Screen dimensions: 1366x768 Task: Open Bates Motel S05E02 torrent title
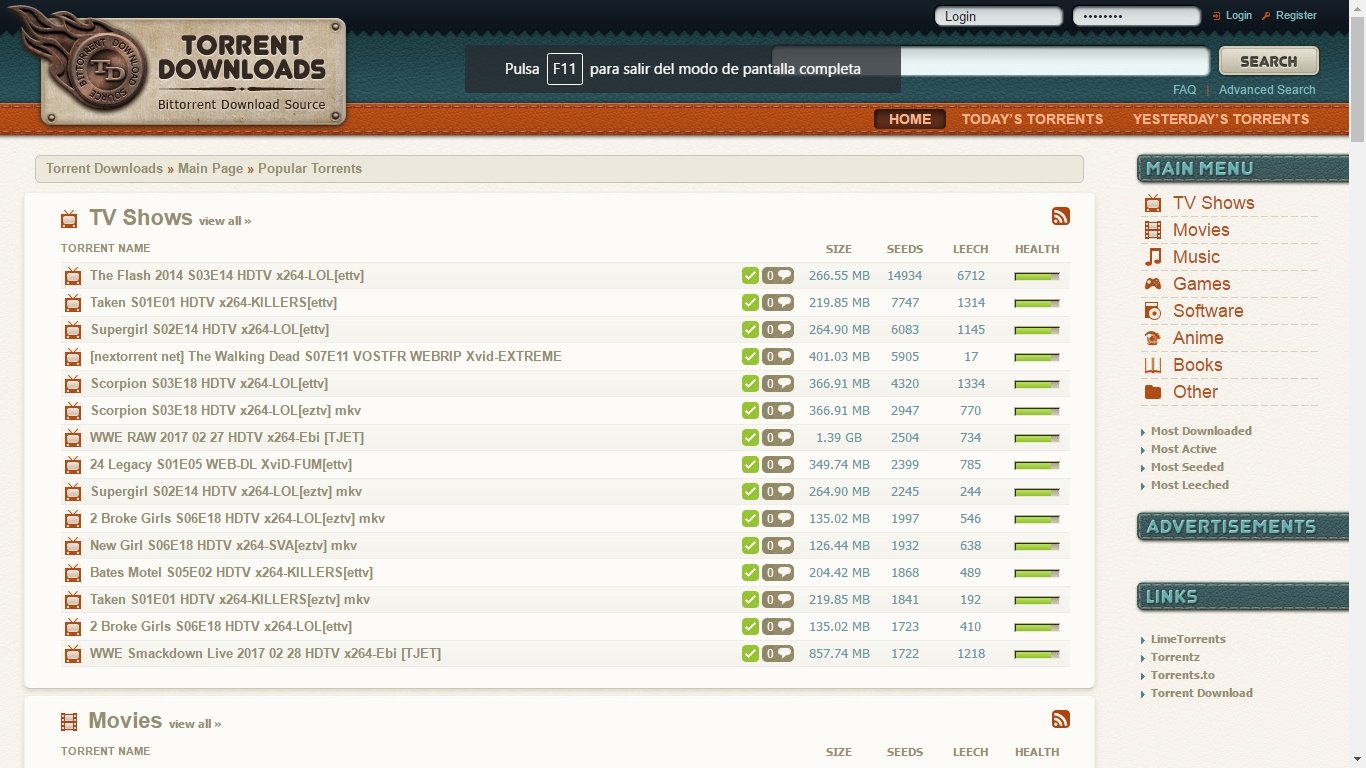pyautogui.click(x=231, y=573)
